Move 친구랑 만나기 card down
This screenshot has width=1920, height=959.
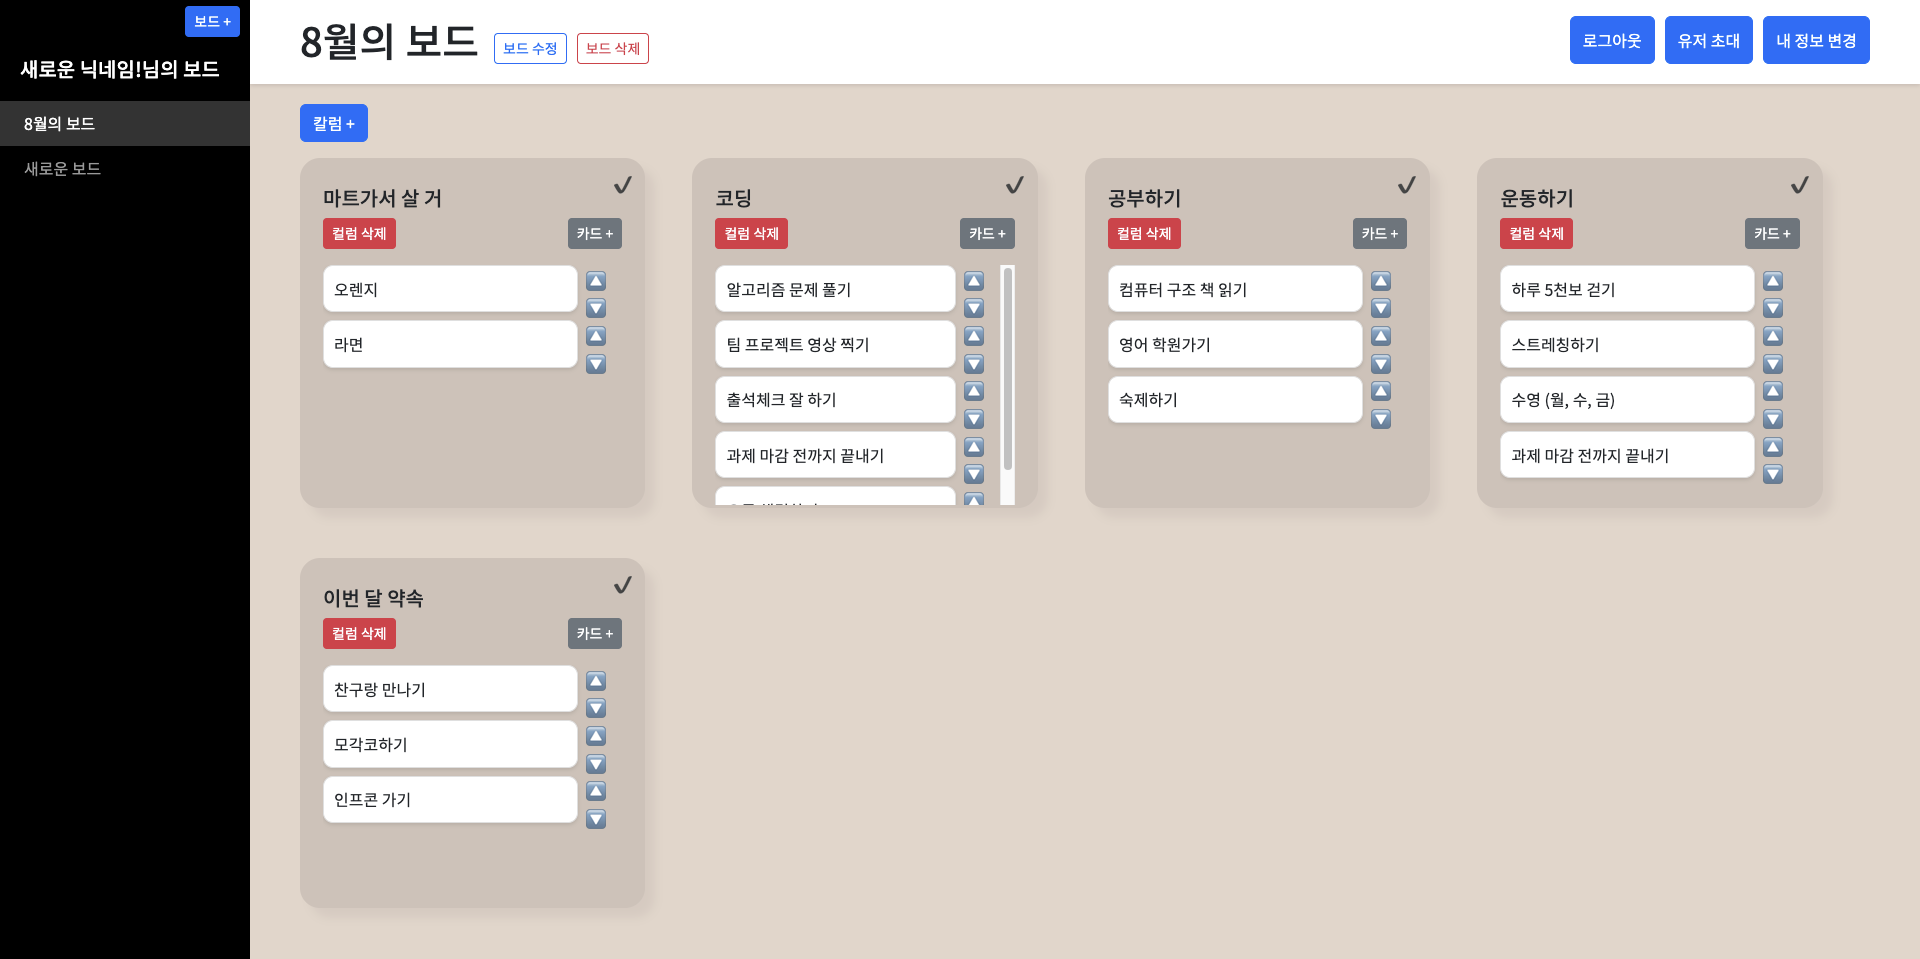(x=596, y=708)
